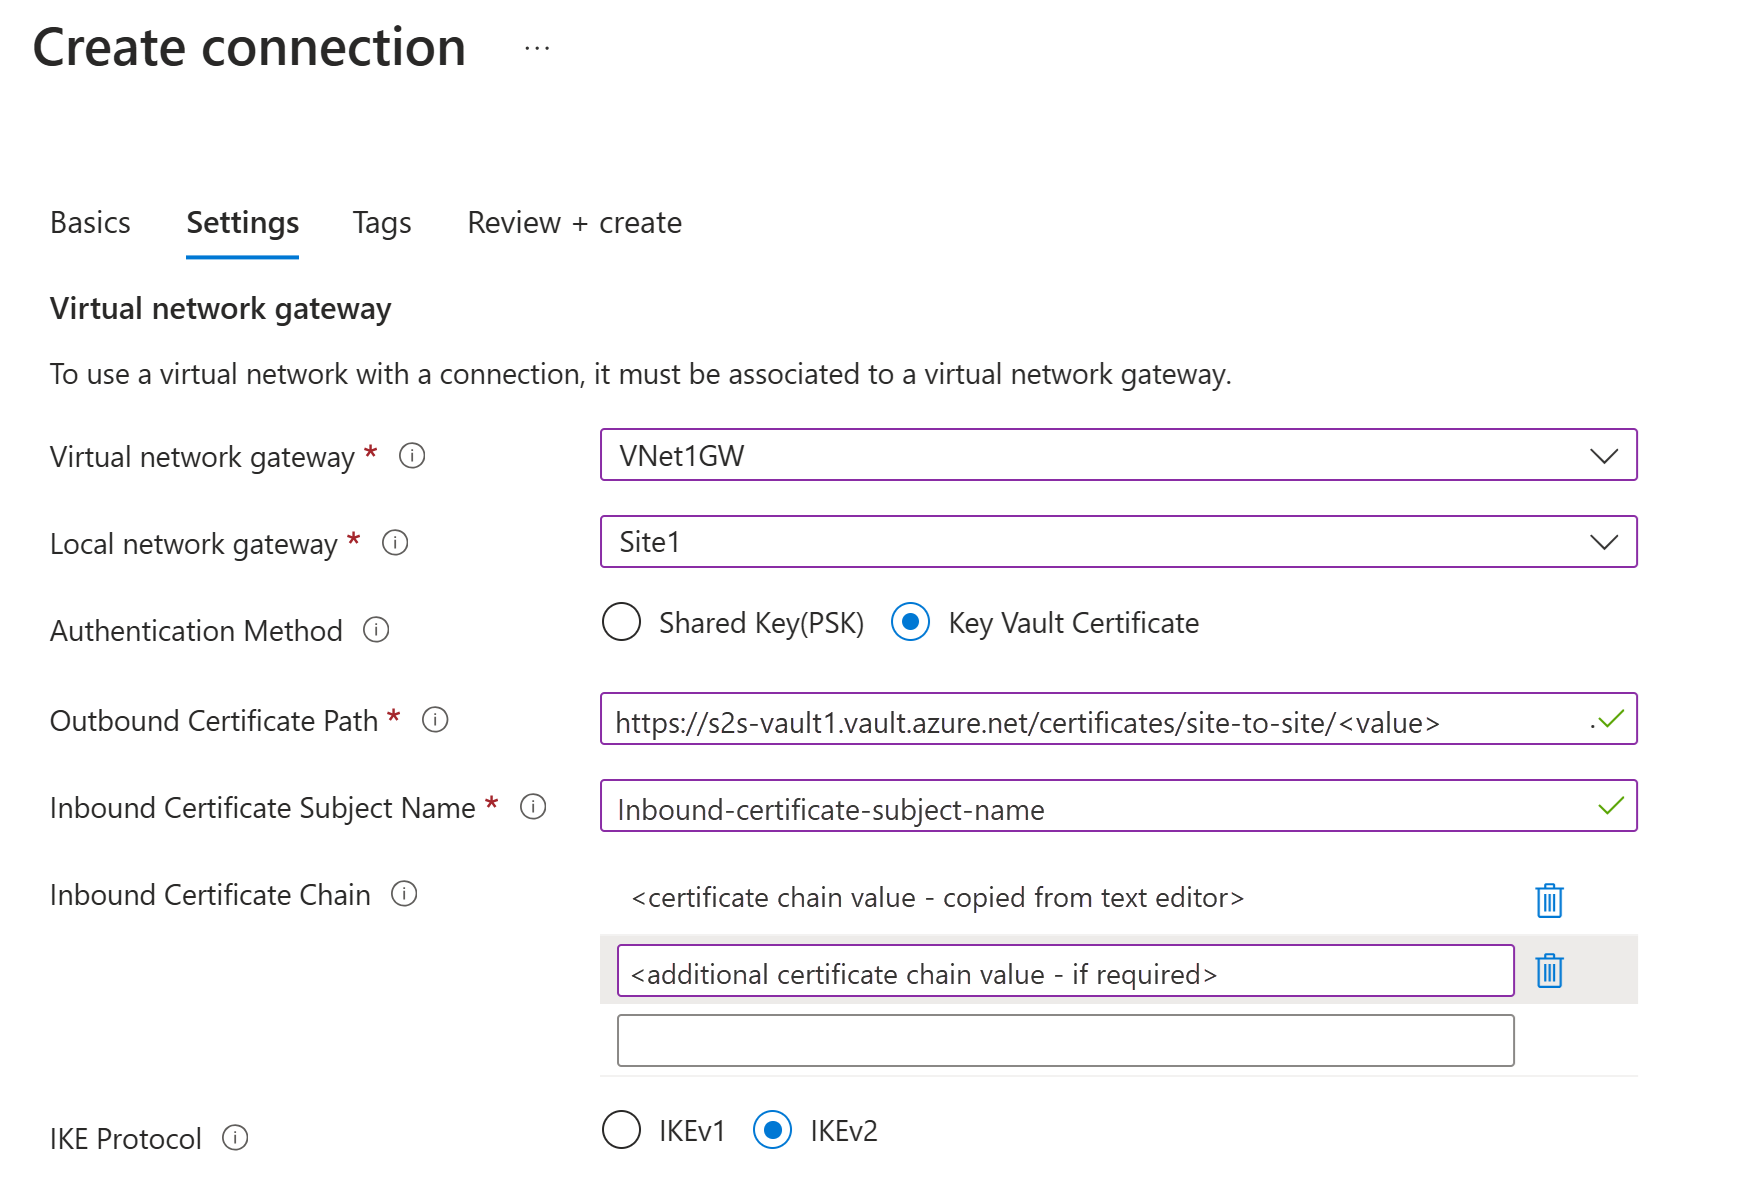
Task: Click Inbound Certificate Chain info icon
Action: coord(404,894)
